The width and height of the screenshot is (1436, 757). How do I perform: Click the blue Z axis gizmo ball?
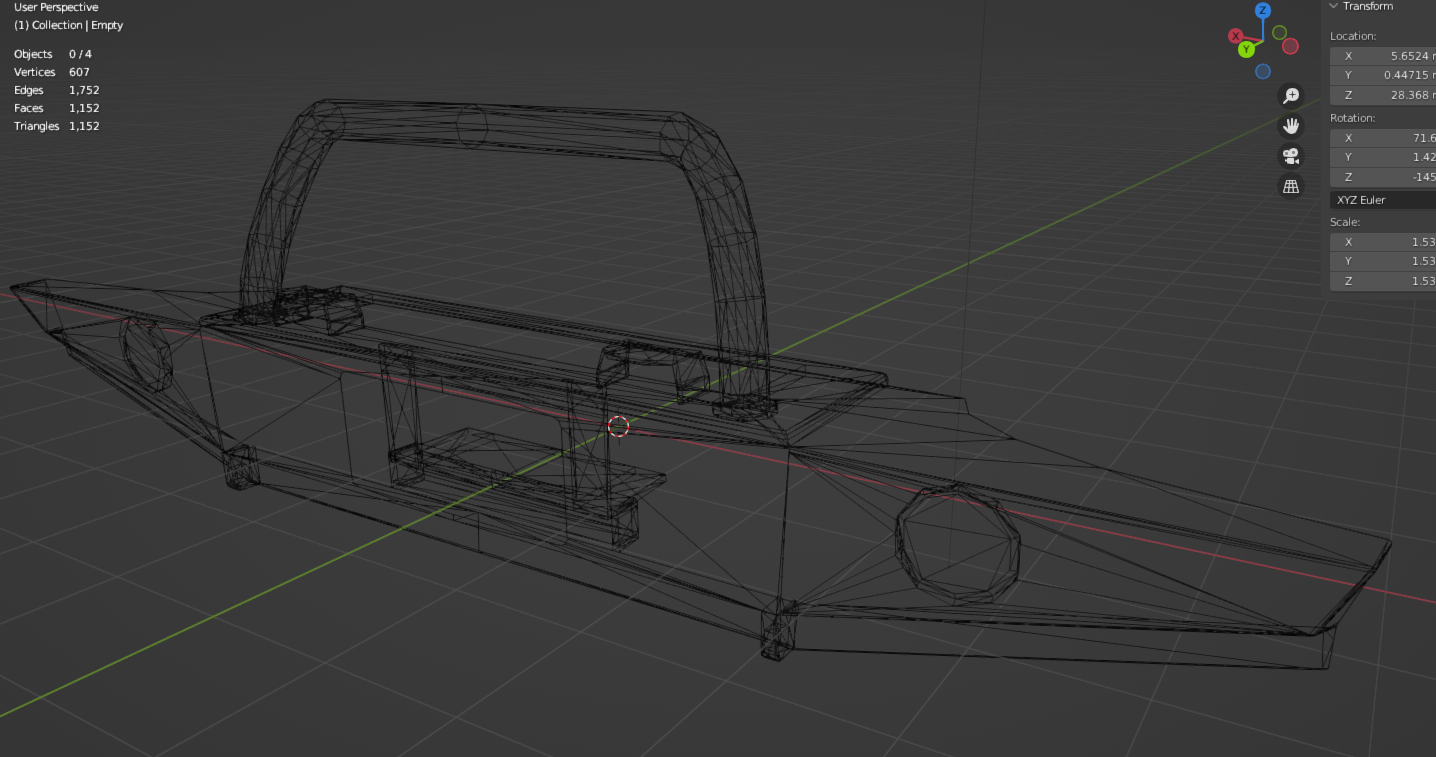[1263, 11]
